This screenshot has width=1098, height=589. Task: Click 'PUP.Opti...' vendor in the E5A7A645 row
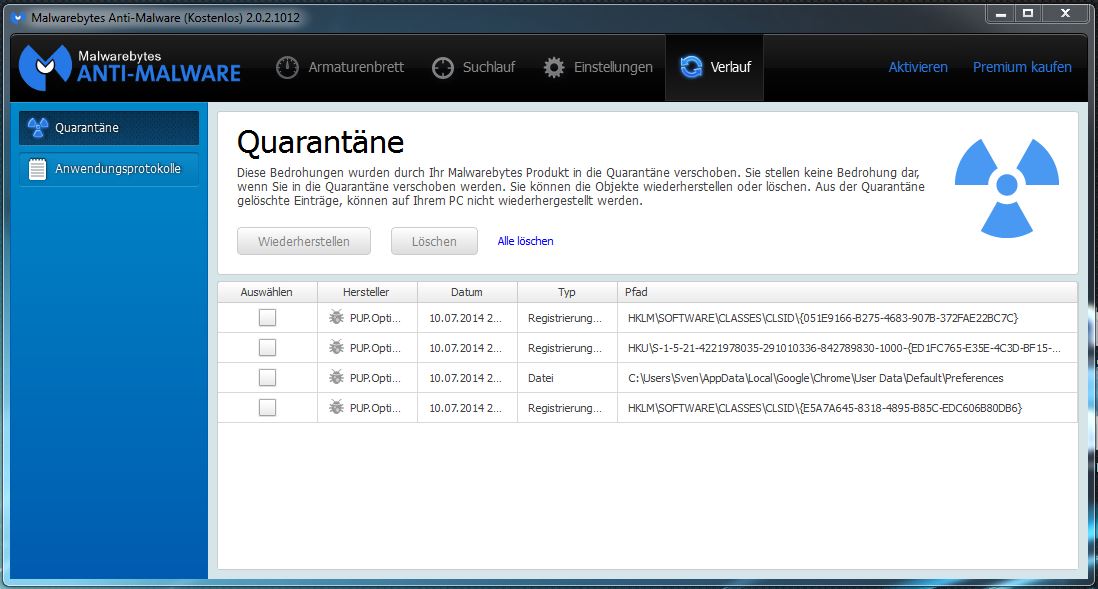click(375, 408)
